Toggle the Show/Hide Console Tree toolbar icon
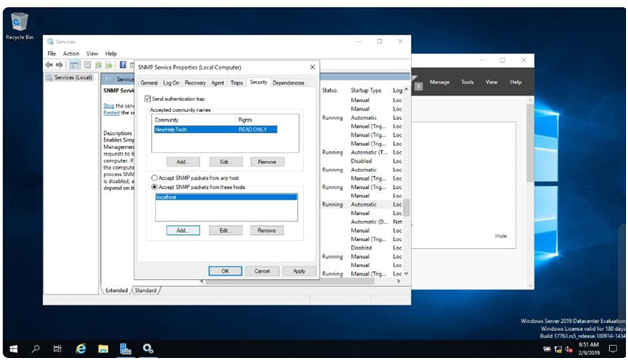The image size is (628, 360). 74,65
